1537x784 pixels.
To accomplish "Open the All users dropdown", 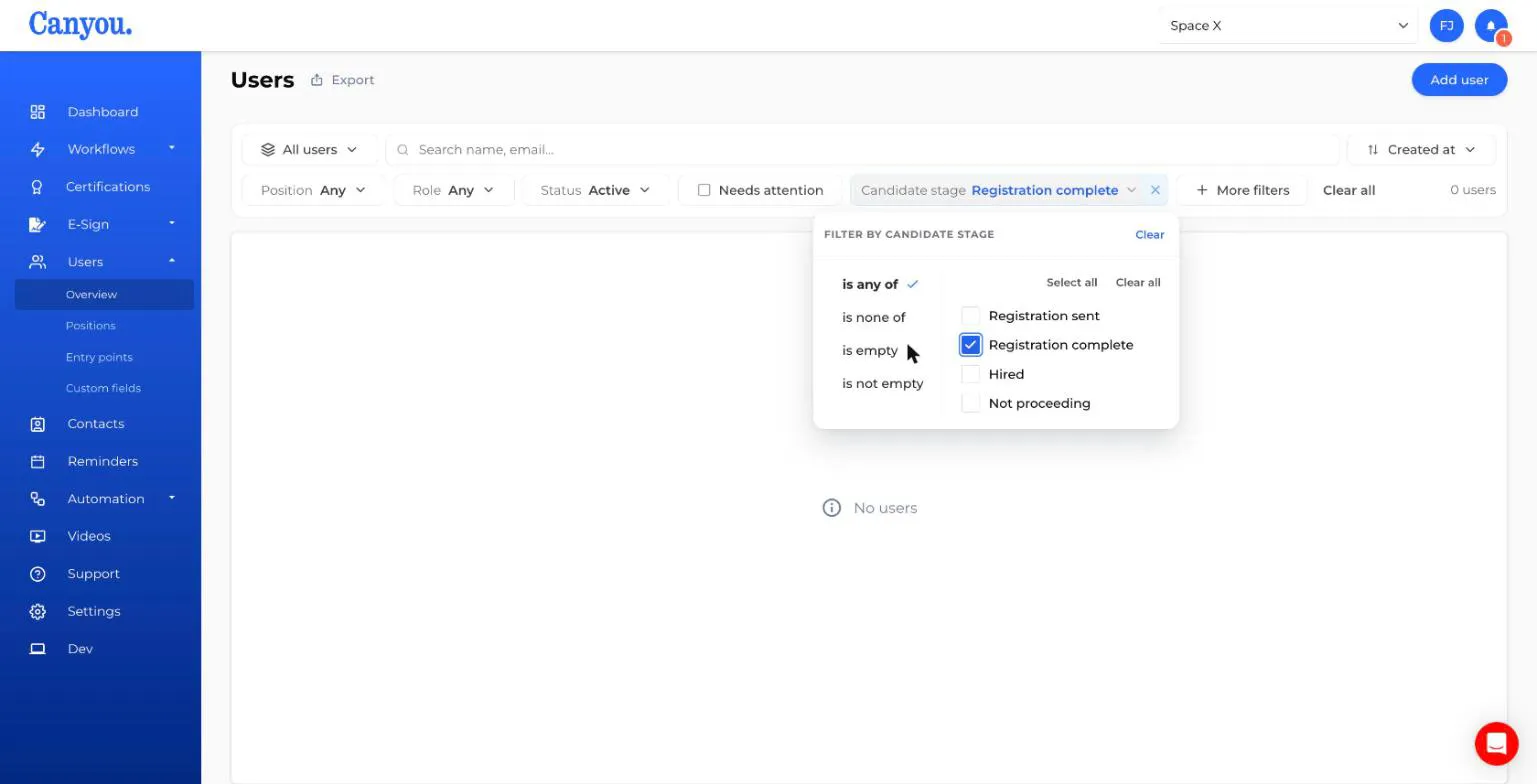I will 310,150.
